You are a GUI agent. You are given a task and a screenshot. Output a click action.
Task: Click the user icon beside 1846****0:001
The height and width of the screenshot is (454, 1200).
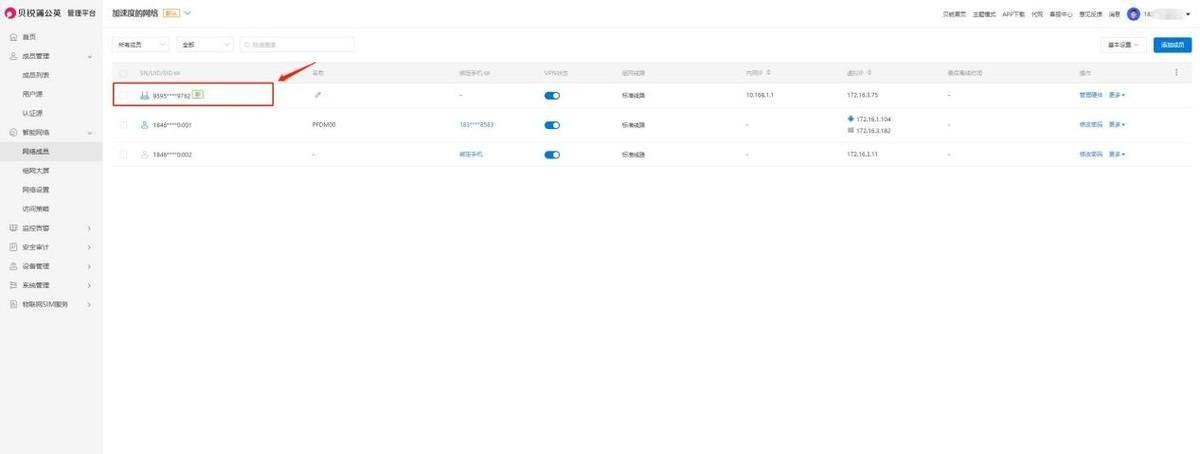pos(145,125)
